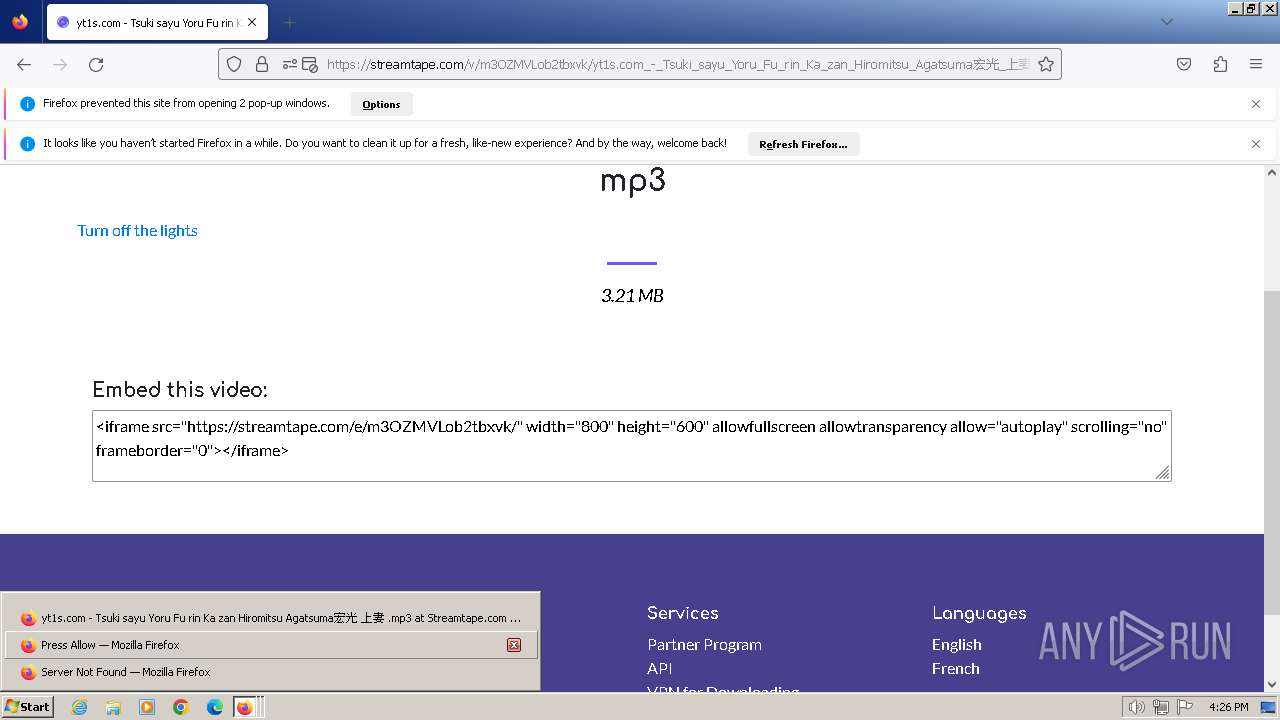The image size is (1280, 720).
Task: Go back to the previous page
Action: [24, 64]
